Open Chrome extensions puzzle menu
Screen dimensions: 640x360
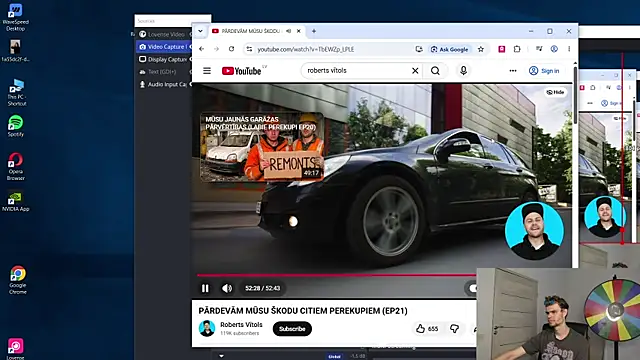click(x=517, y=49)
